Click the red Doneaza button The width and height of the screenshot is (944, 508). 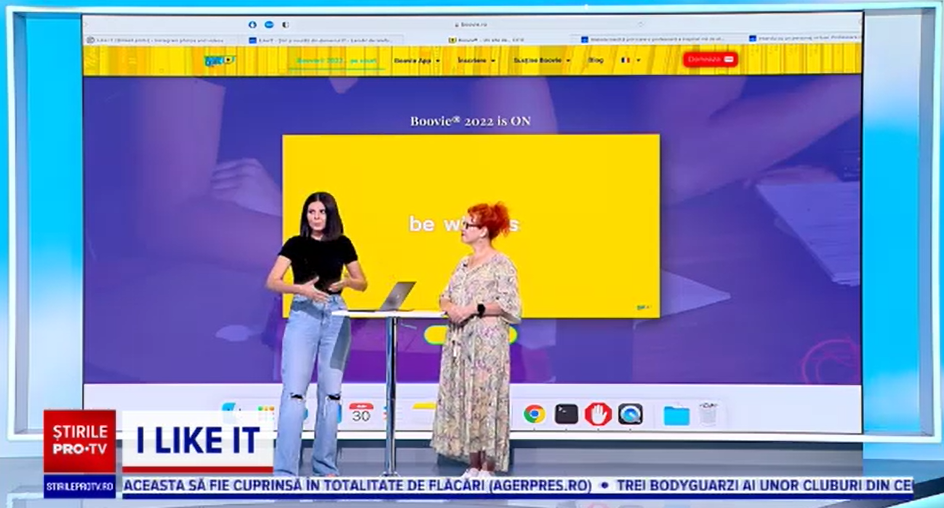710,60
